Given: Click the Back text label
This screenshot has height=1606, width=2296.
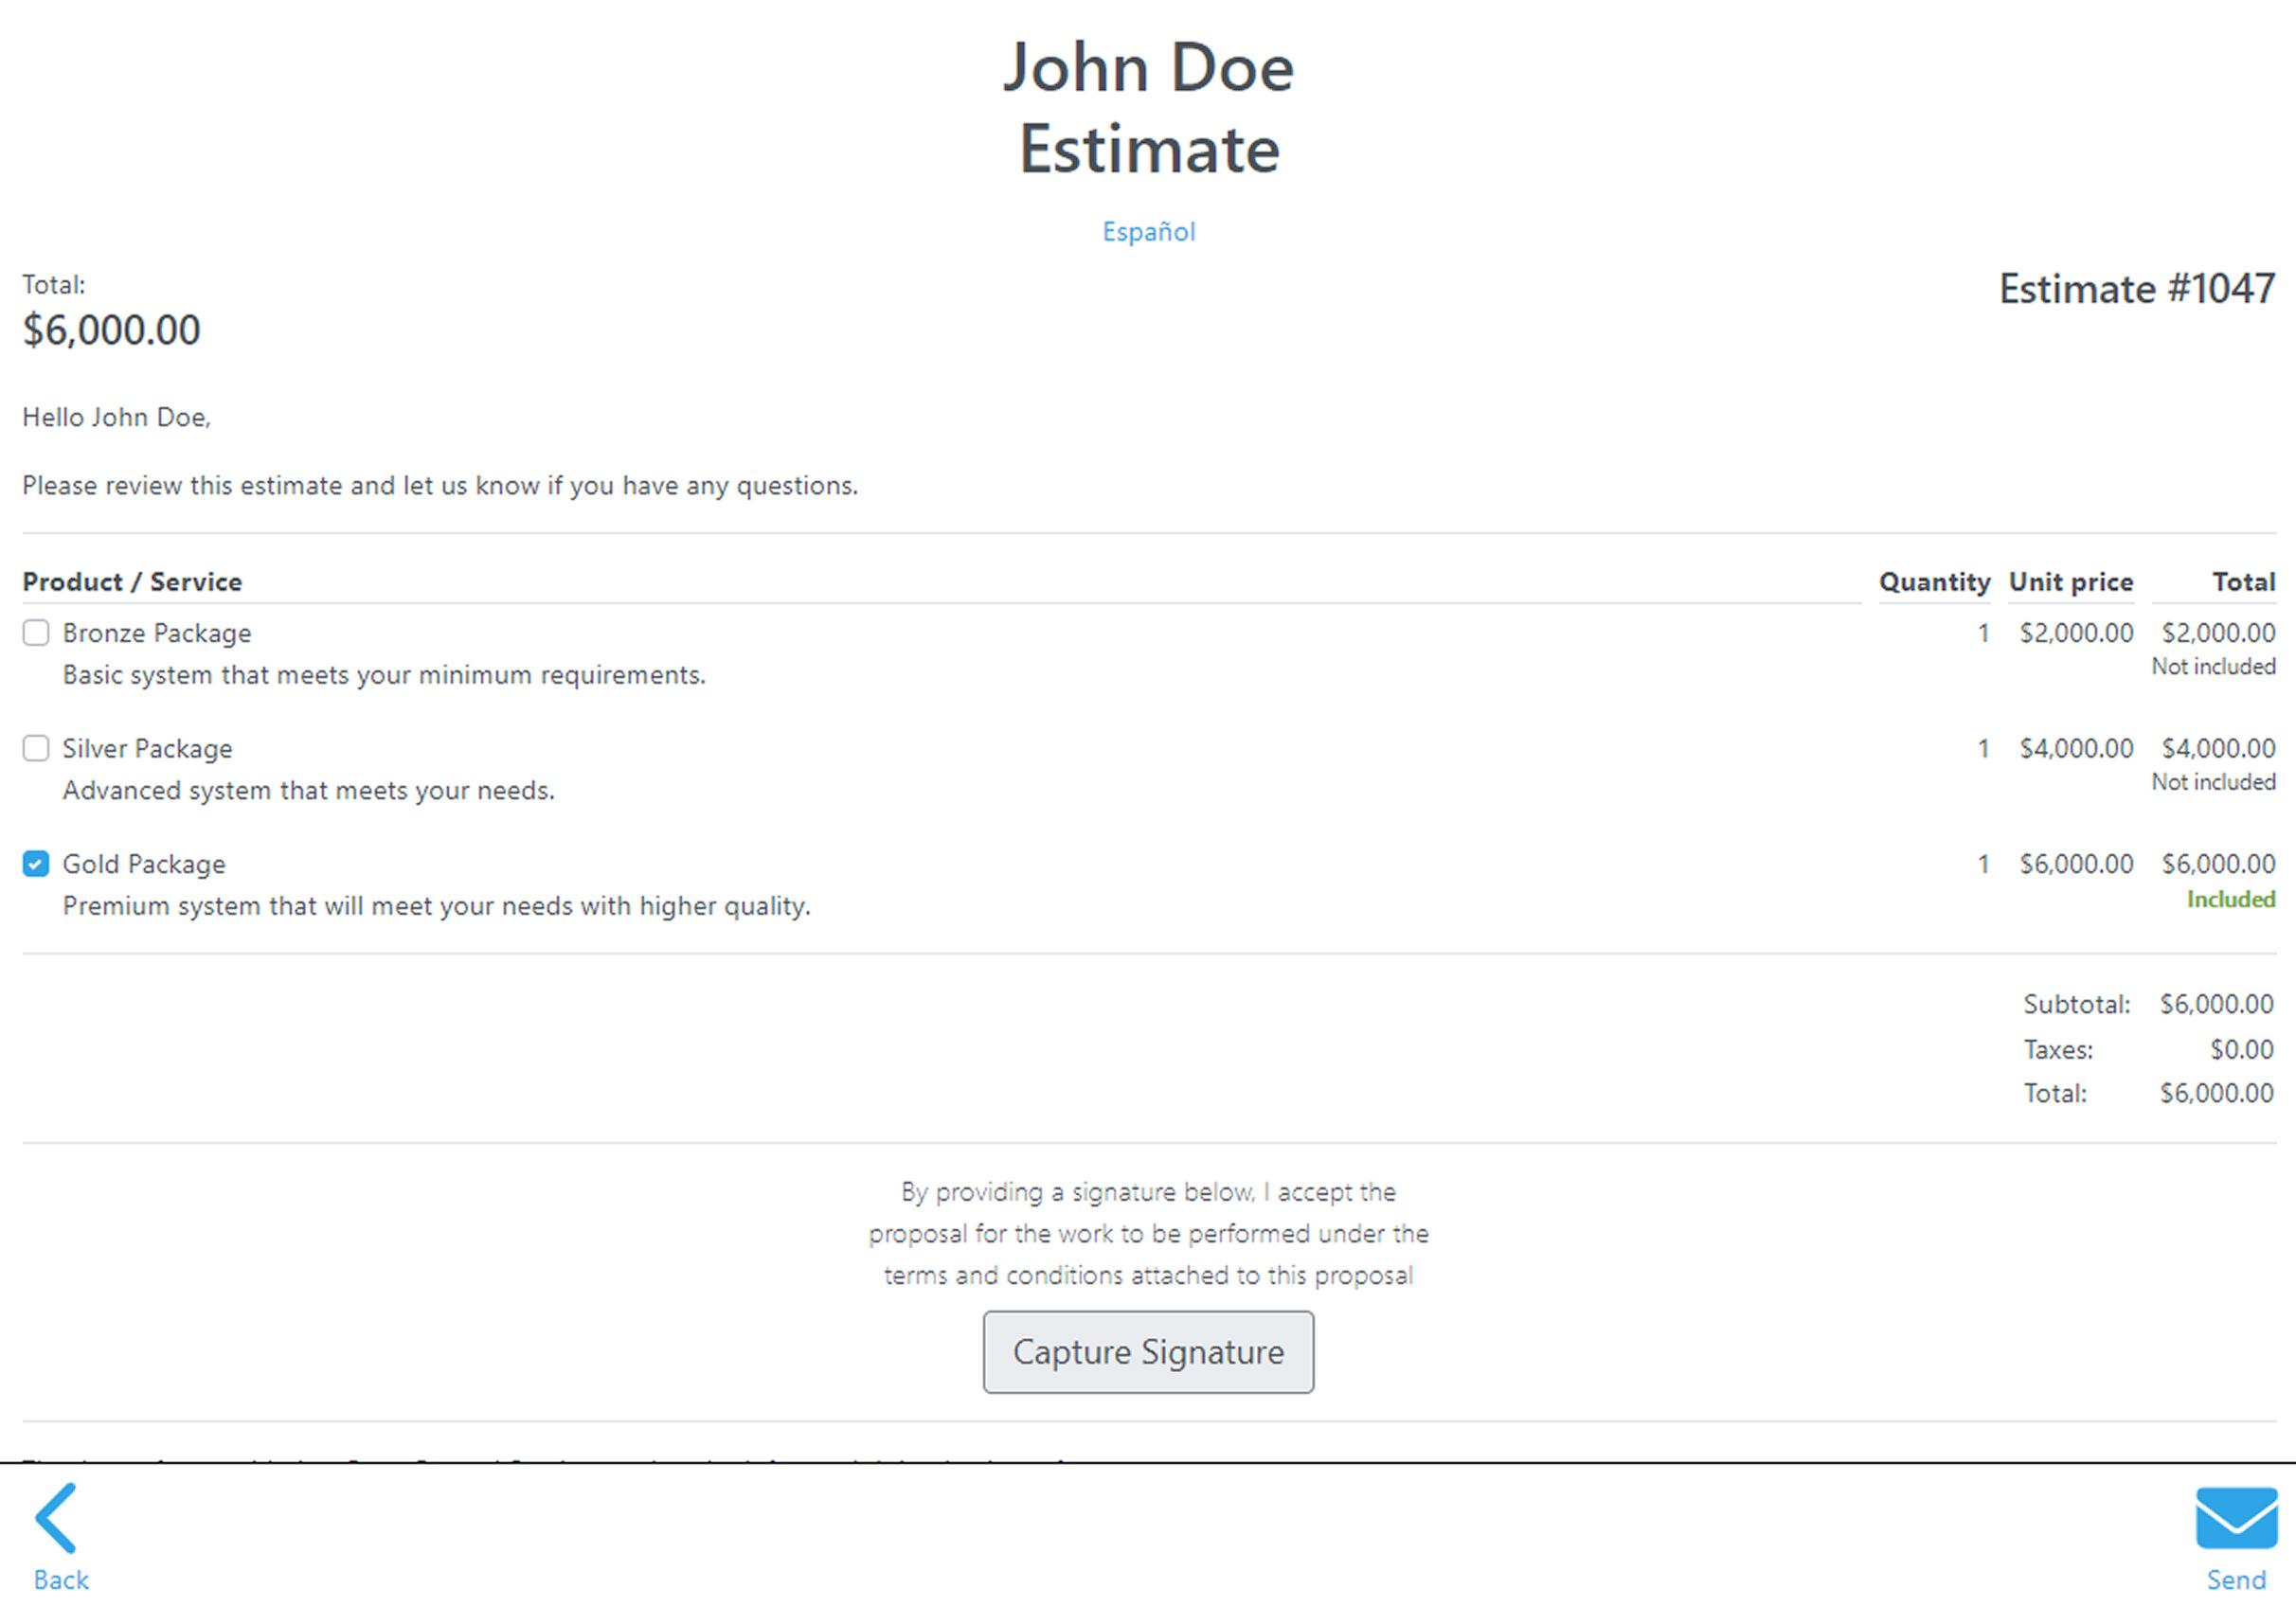Looking at the screenshot, I should pos(61,1580).
